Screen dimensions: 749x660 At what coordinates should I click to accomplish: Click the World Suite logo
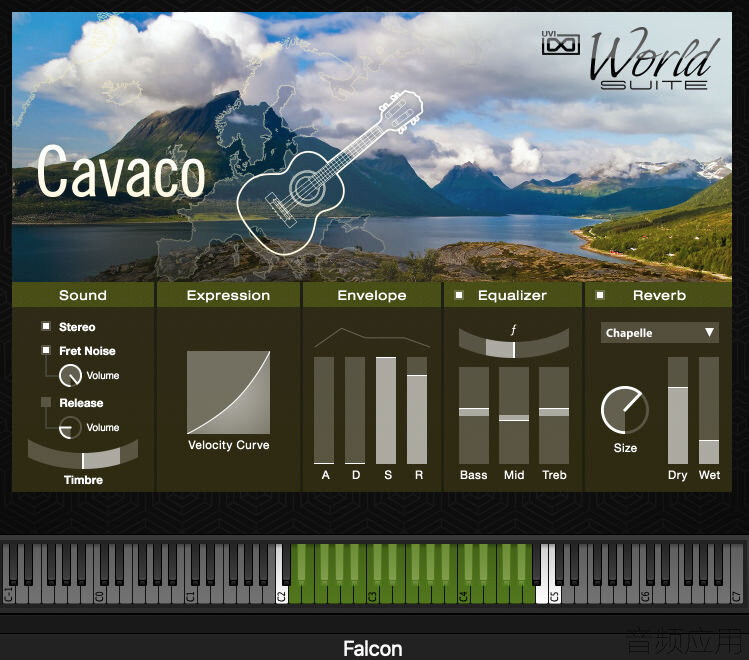point(654,59)
